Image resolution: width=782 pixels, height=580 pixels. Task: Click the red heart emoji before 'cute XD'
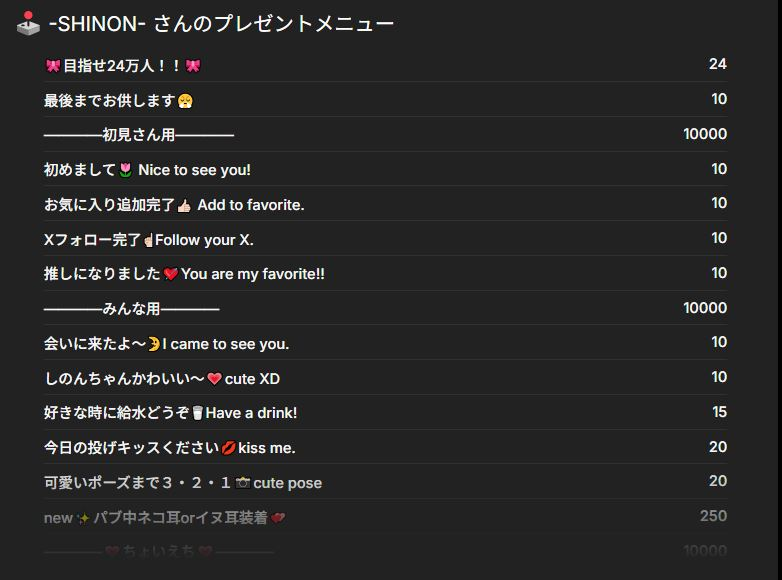(214, 379)
